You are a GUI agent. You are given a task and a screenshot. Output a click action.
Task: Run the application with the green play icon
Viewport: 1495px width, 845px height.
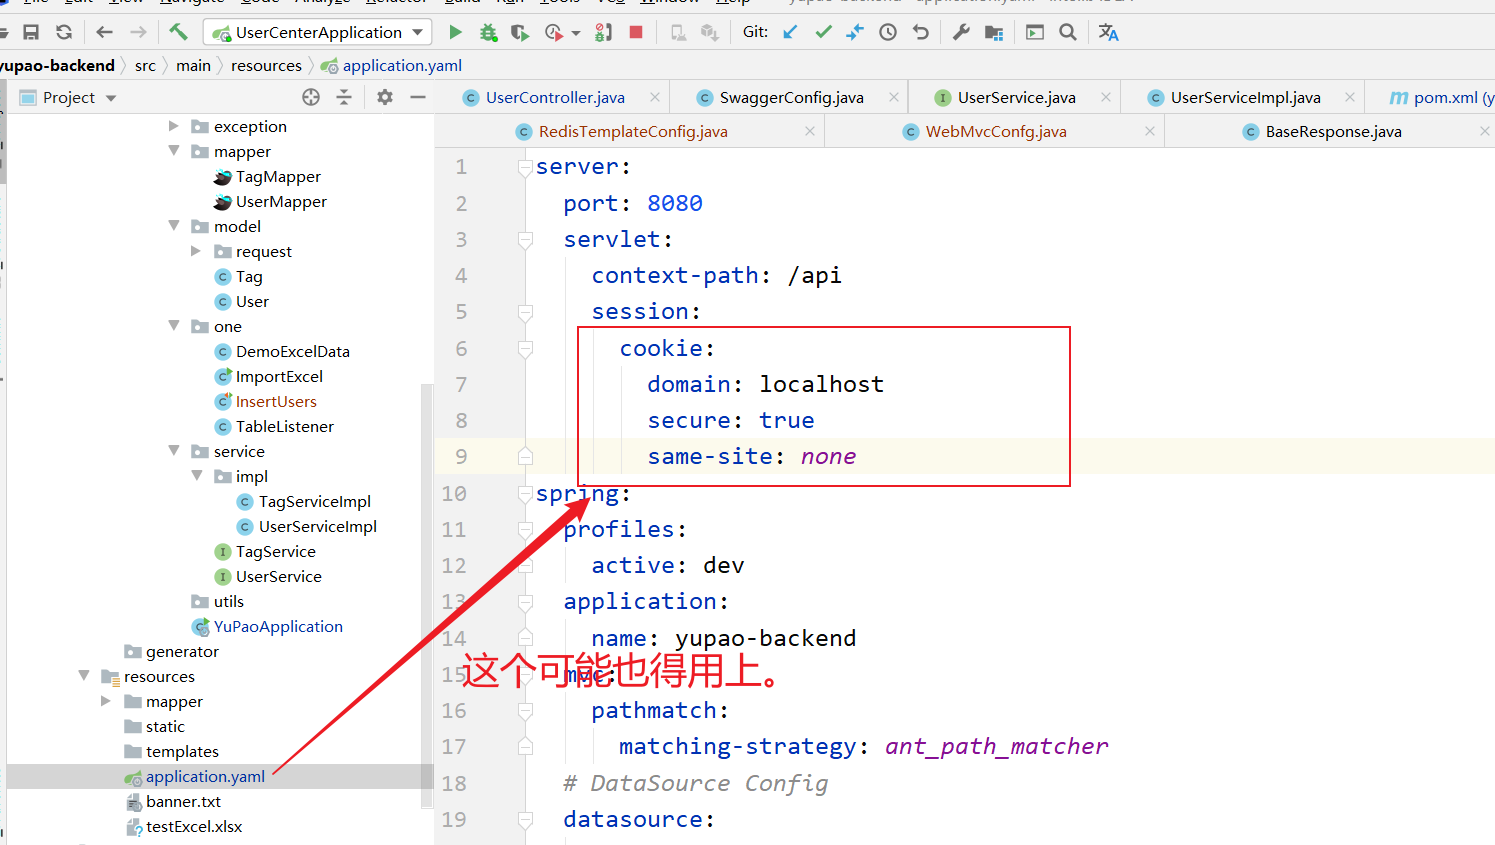click(456, 32)
